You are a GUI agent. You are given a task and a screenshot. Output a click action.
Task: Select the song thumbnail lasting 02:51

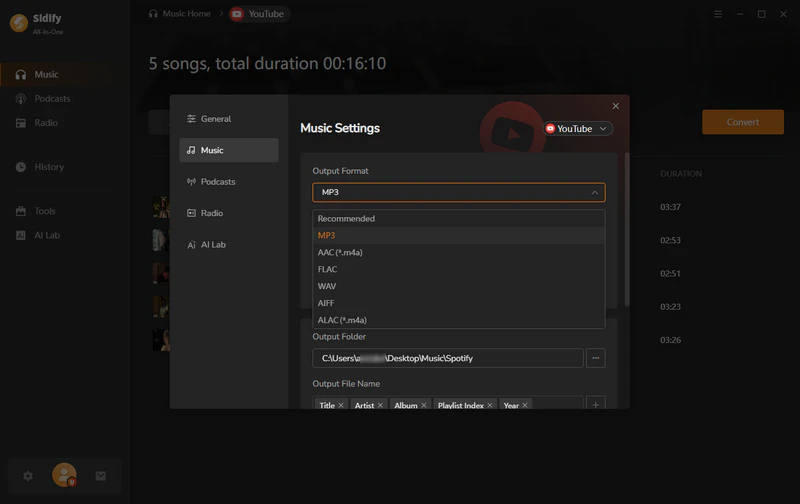coord(161,273)
